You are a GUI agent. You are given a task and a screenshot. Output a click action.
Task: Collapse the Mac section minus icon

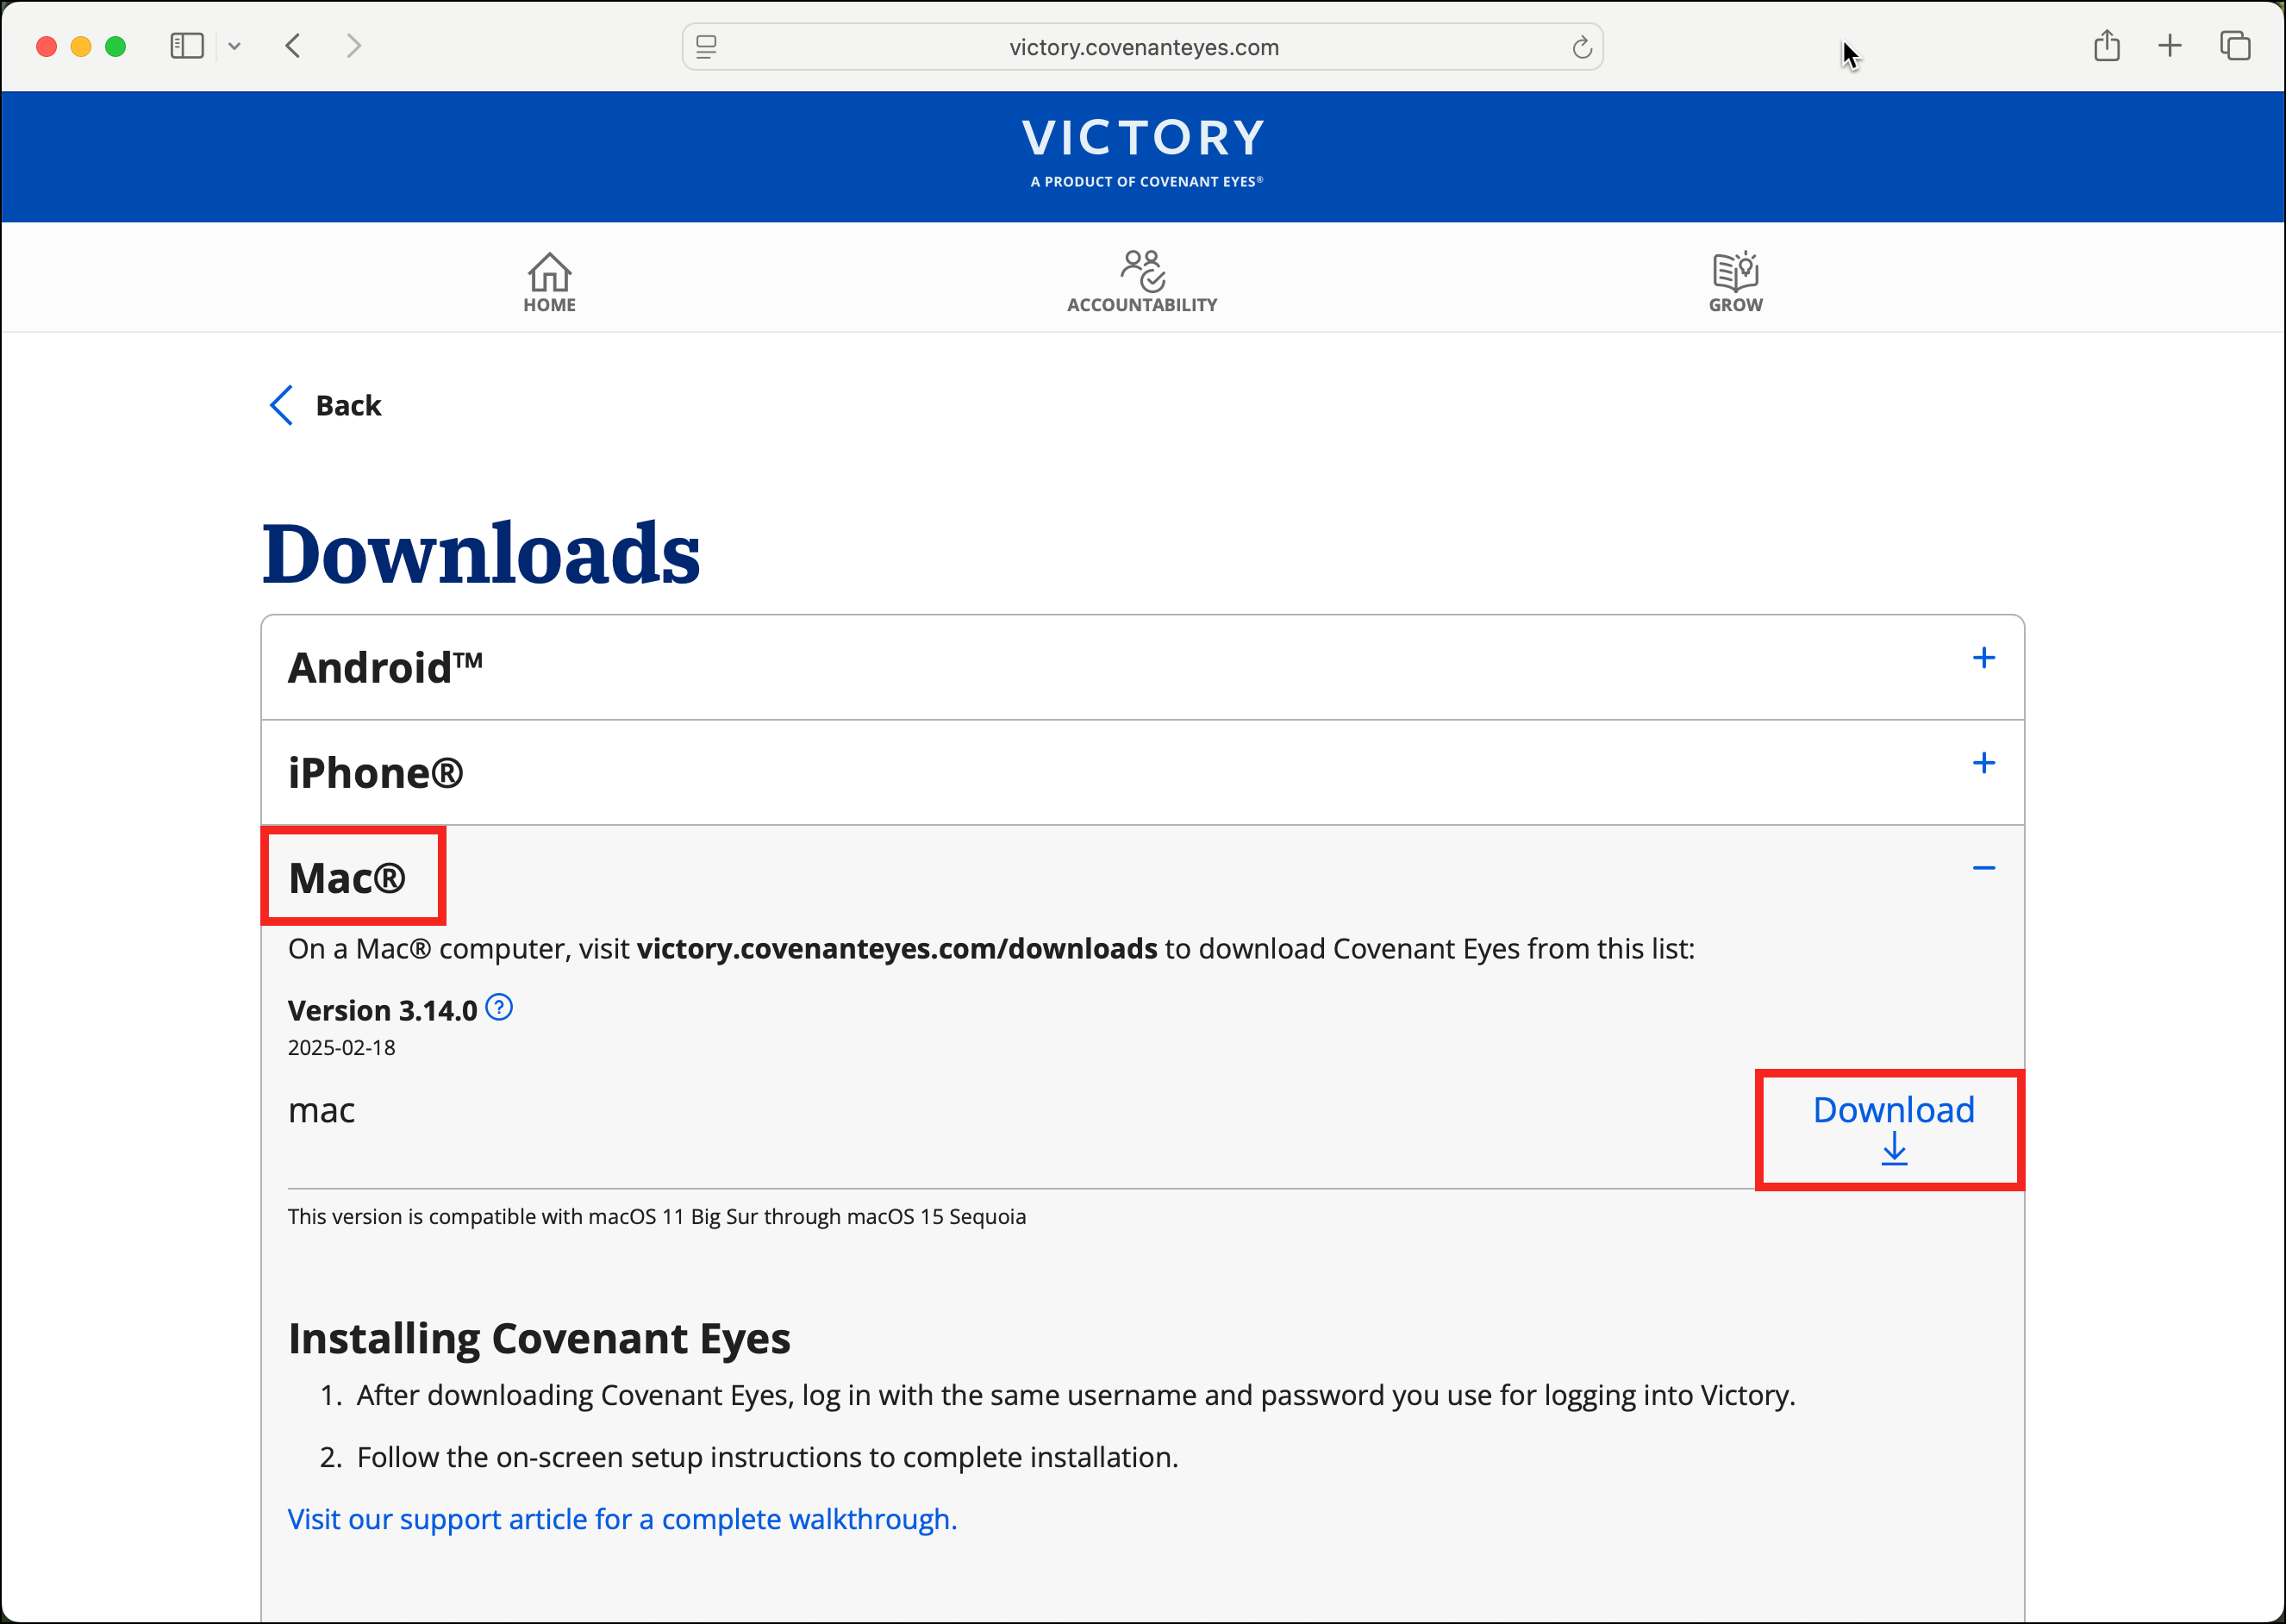[x=1983, y=868]
